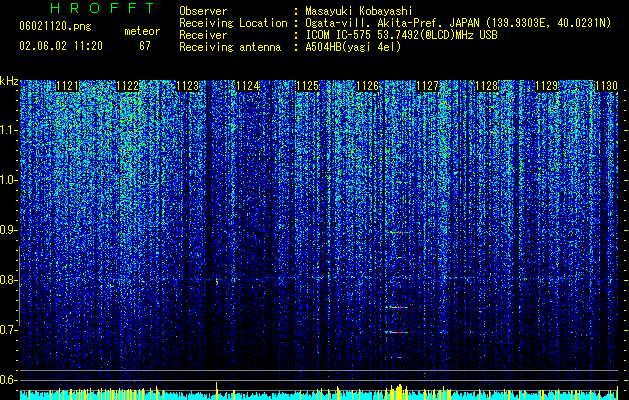Click the faint echo near 0.9 kHz before 1127

[x=396, y=232]
